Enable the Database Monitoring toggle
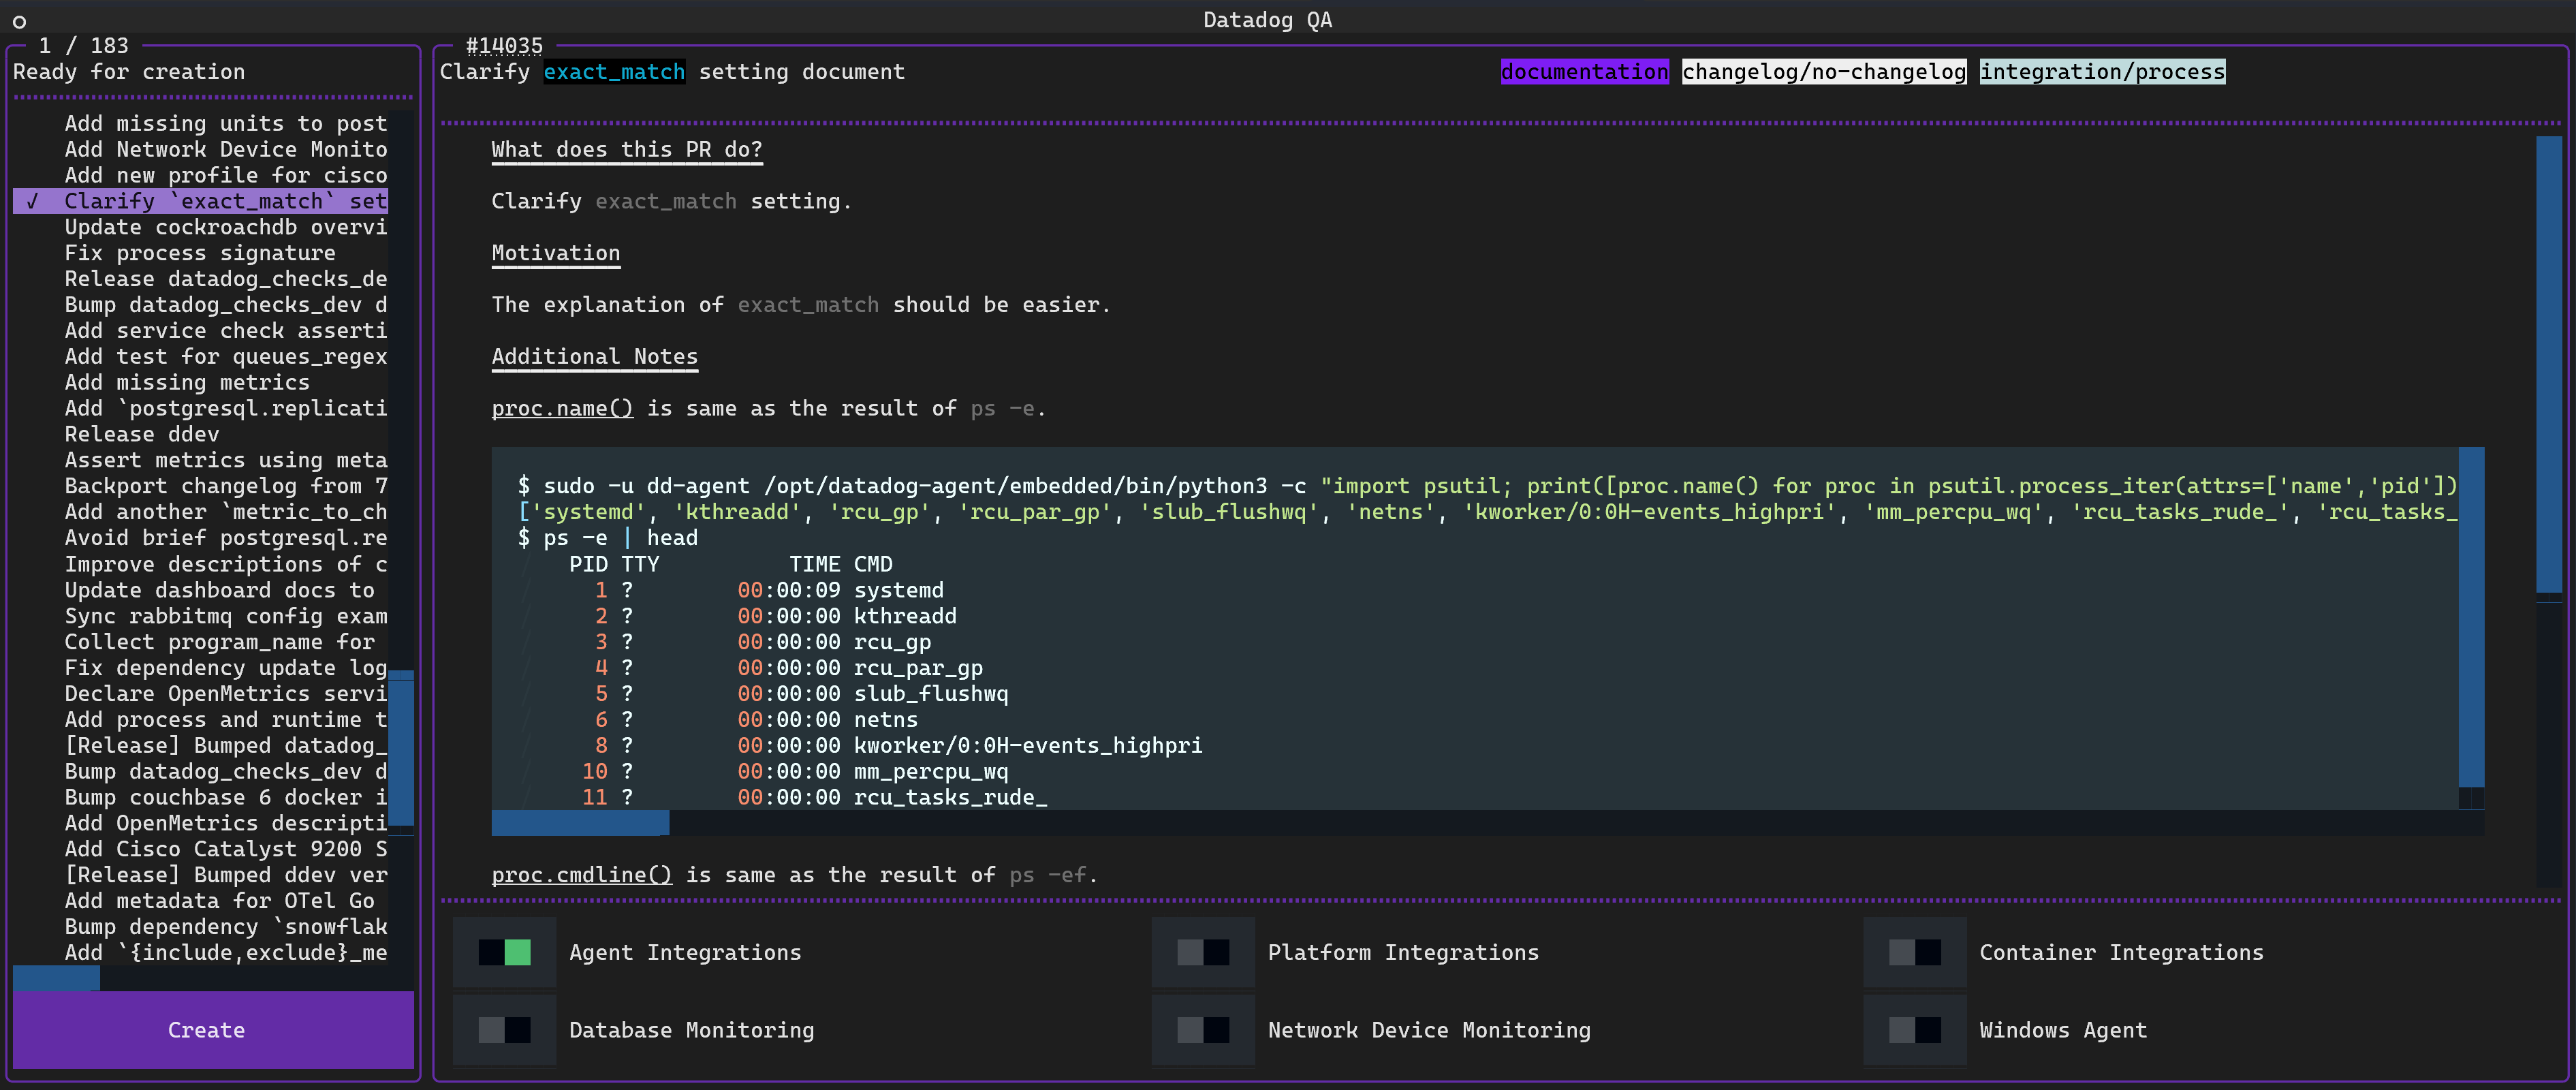2576x1090 pixels. (504, 1029)
